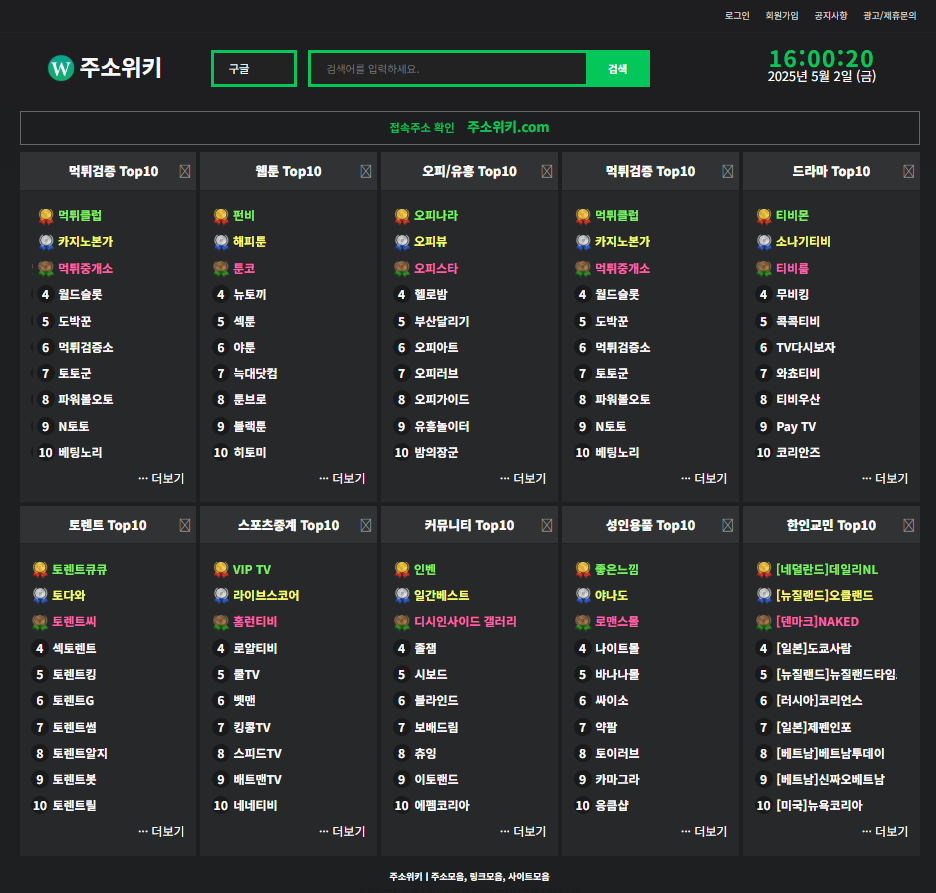Click the green 검색 button
The width and height of the screenshot is (936, 893).
coord(618,69)
